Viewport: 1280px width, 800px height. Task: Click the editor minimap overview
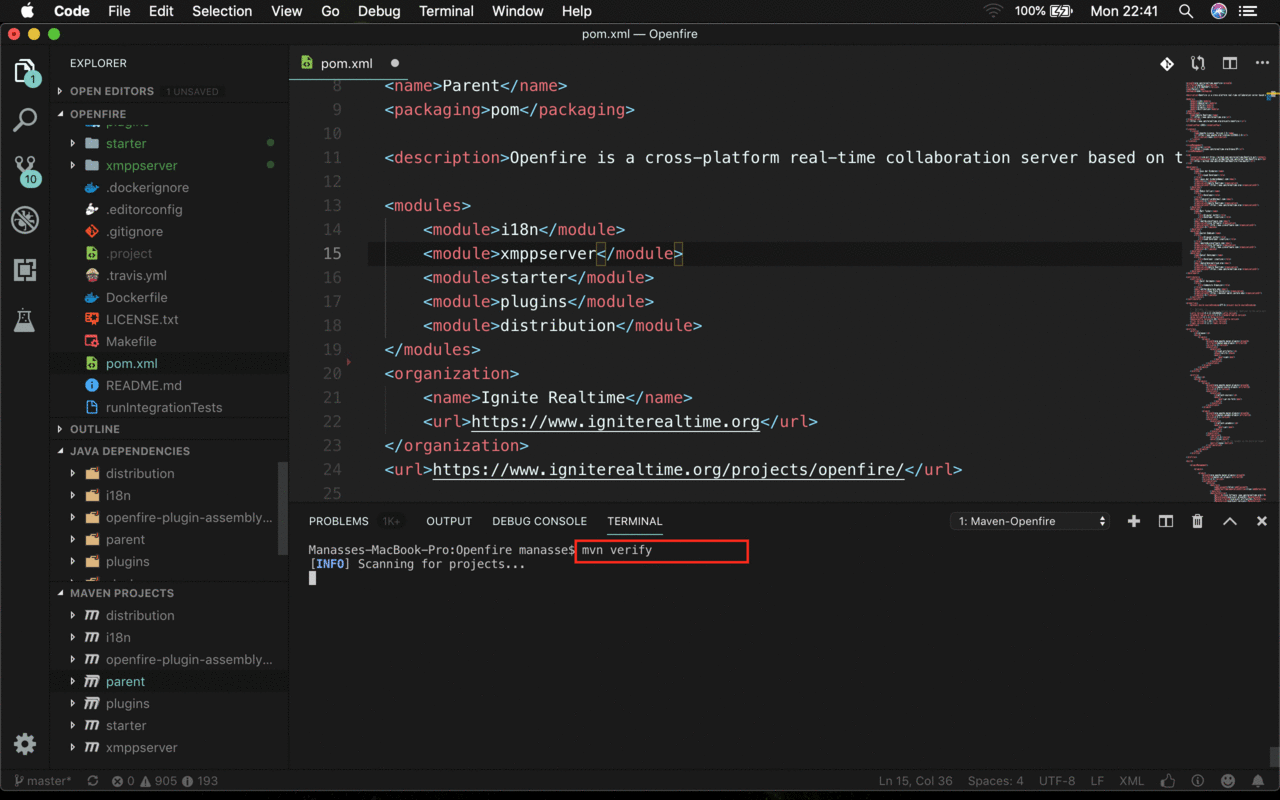click(1225, 290)
